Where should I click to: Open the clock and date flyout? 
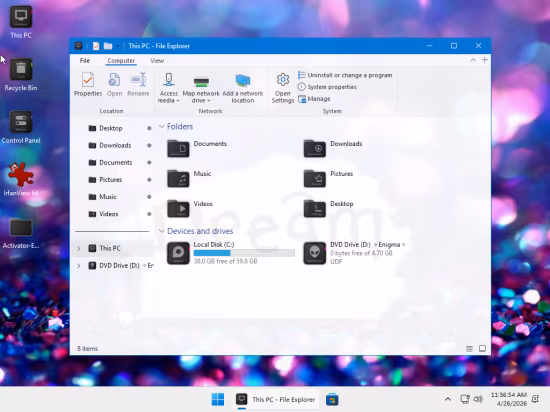coord(509,399)
